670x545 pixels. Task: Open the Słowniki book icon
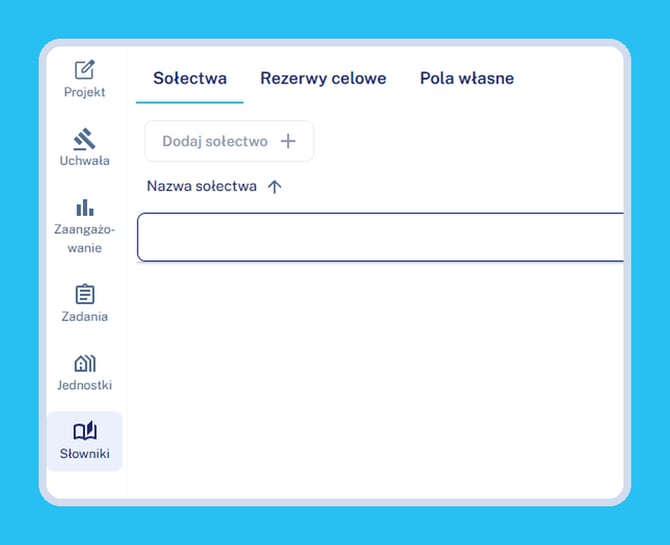(x=85, y=431)
